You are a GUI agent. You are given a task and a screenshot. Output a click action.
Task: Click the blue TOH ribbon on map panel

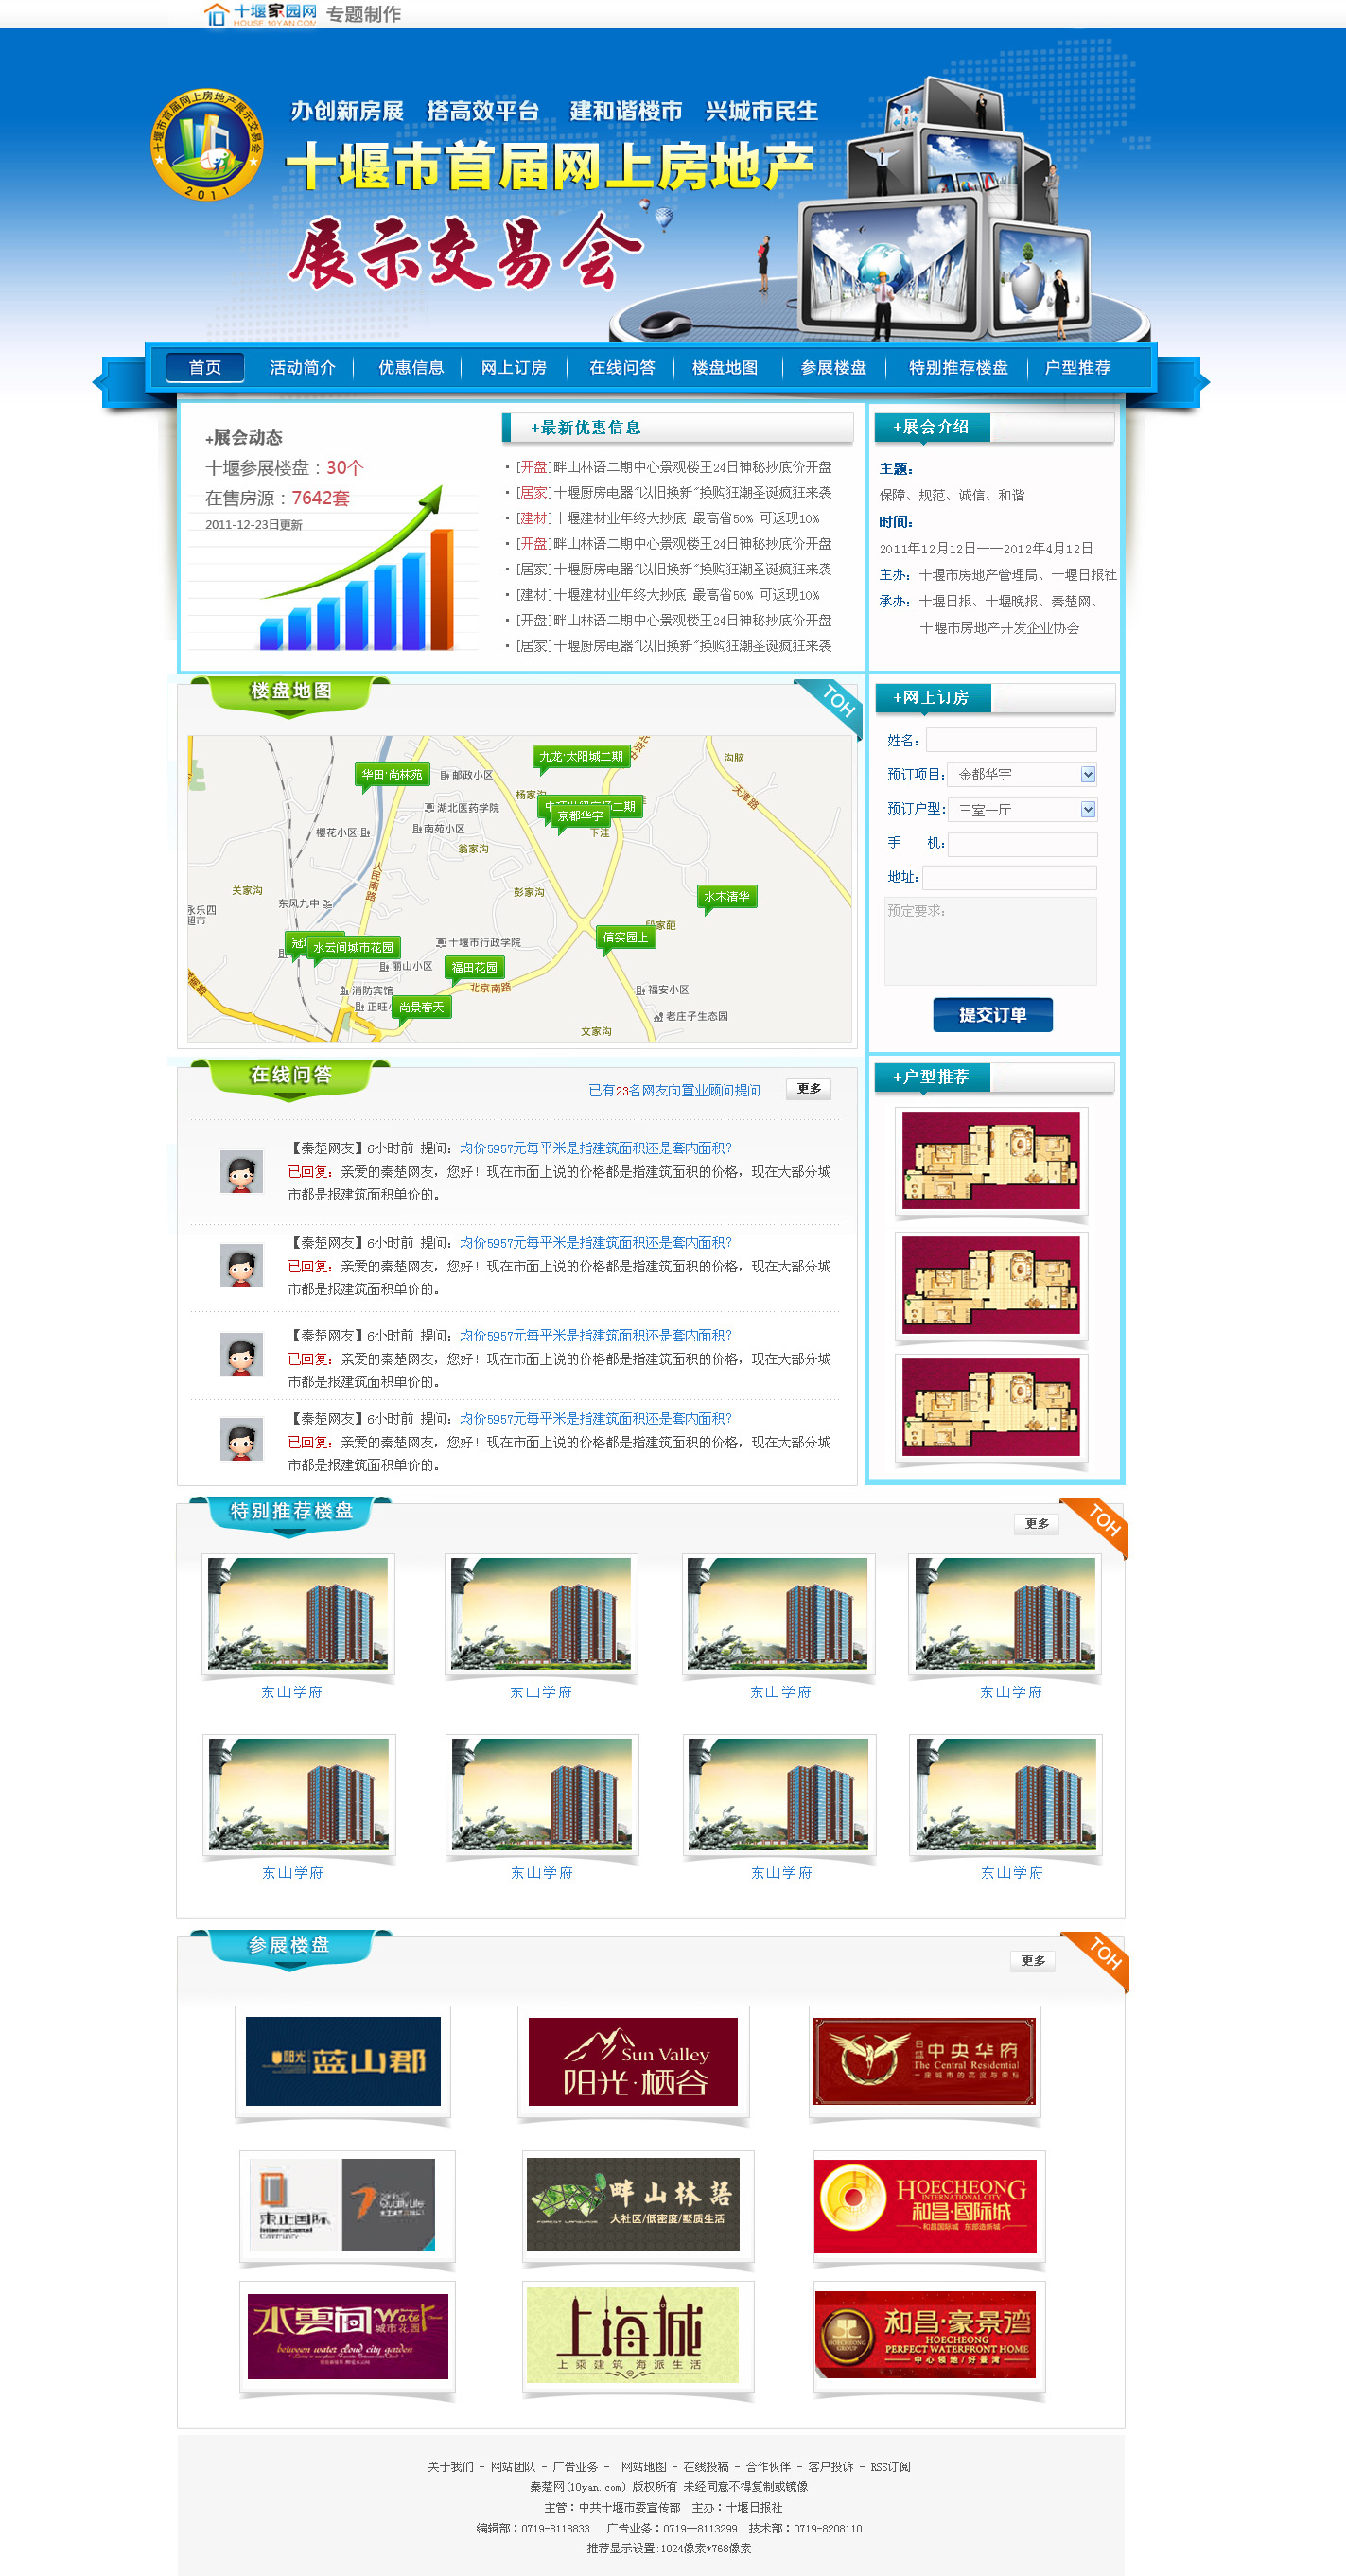coord(831,705)
